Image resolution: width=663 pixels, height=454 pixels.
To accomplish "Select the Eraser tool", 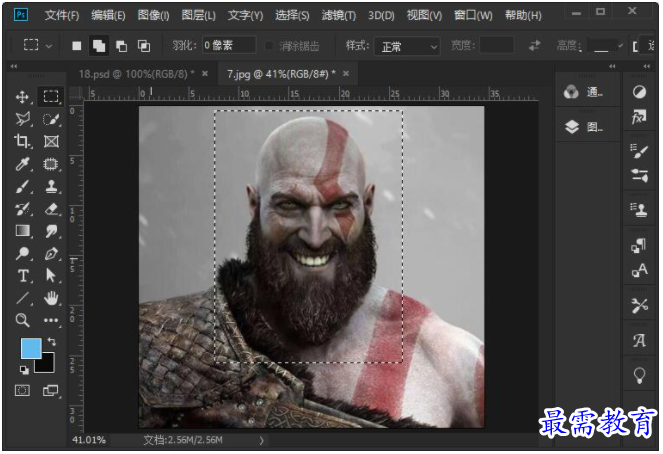I will pyautogui.click(x=51, y=209).
